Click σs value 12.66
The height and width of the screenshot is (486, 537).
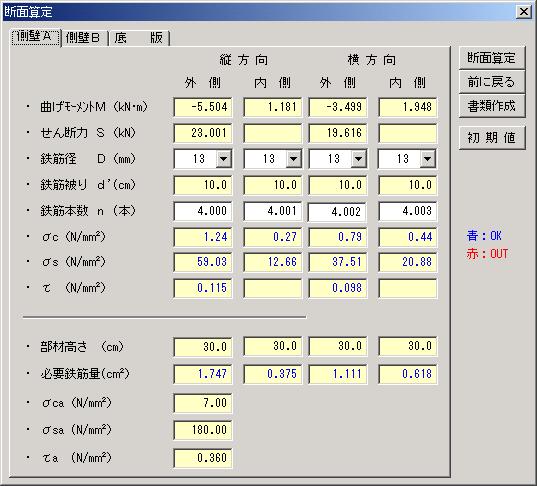tap(273, 262)
